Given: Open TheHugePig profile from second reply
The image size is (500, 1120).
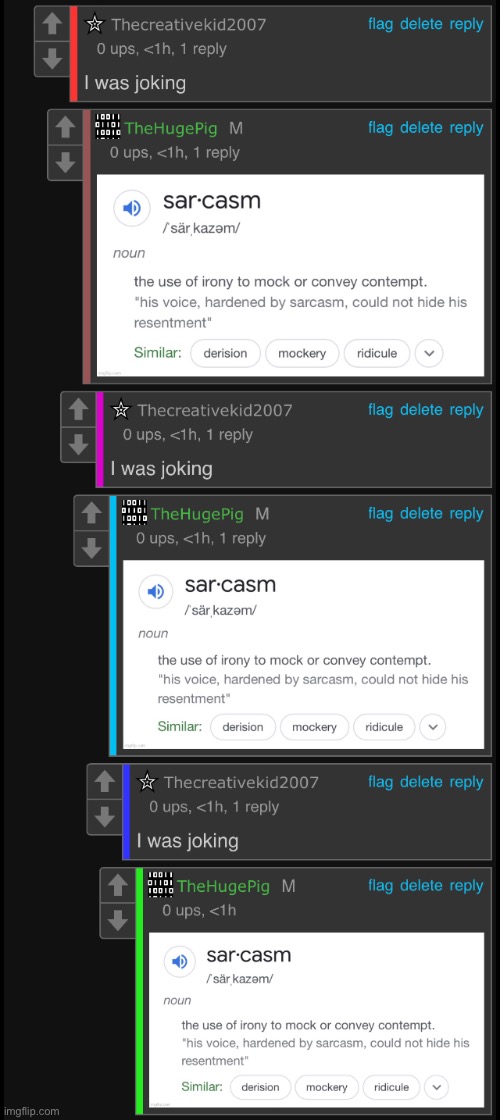Looking at the screenshot, I should click(197, 514).
